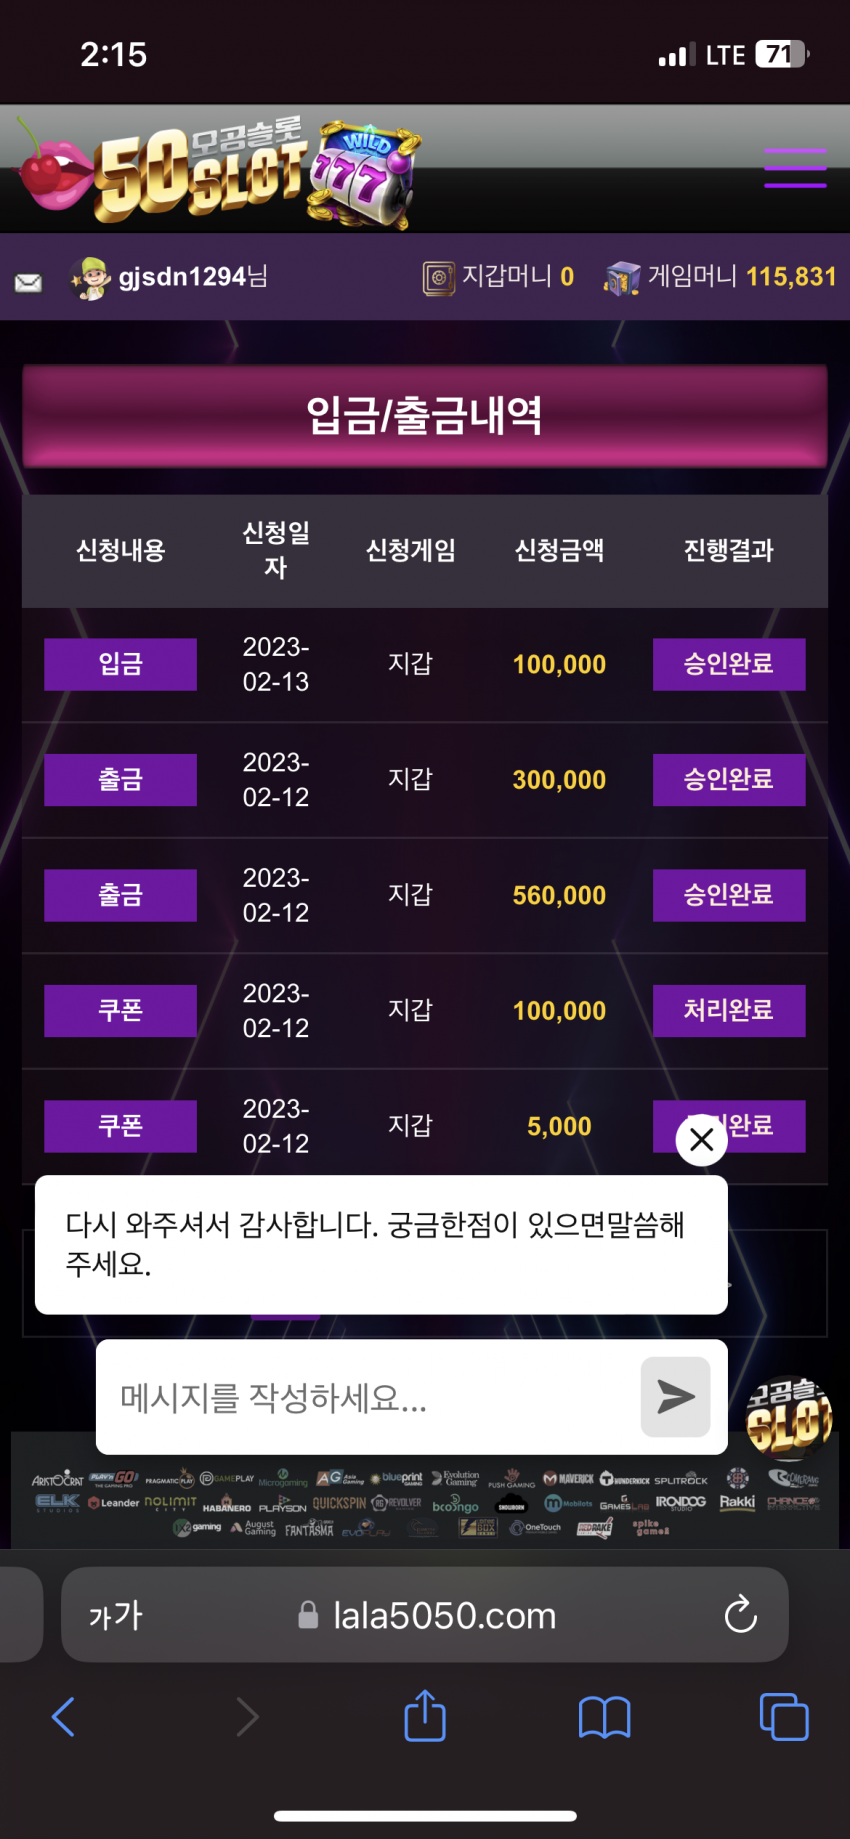Open the 가가 text size menu
The height and width of the screenshot is (1839, 850).
point(116,1615)
